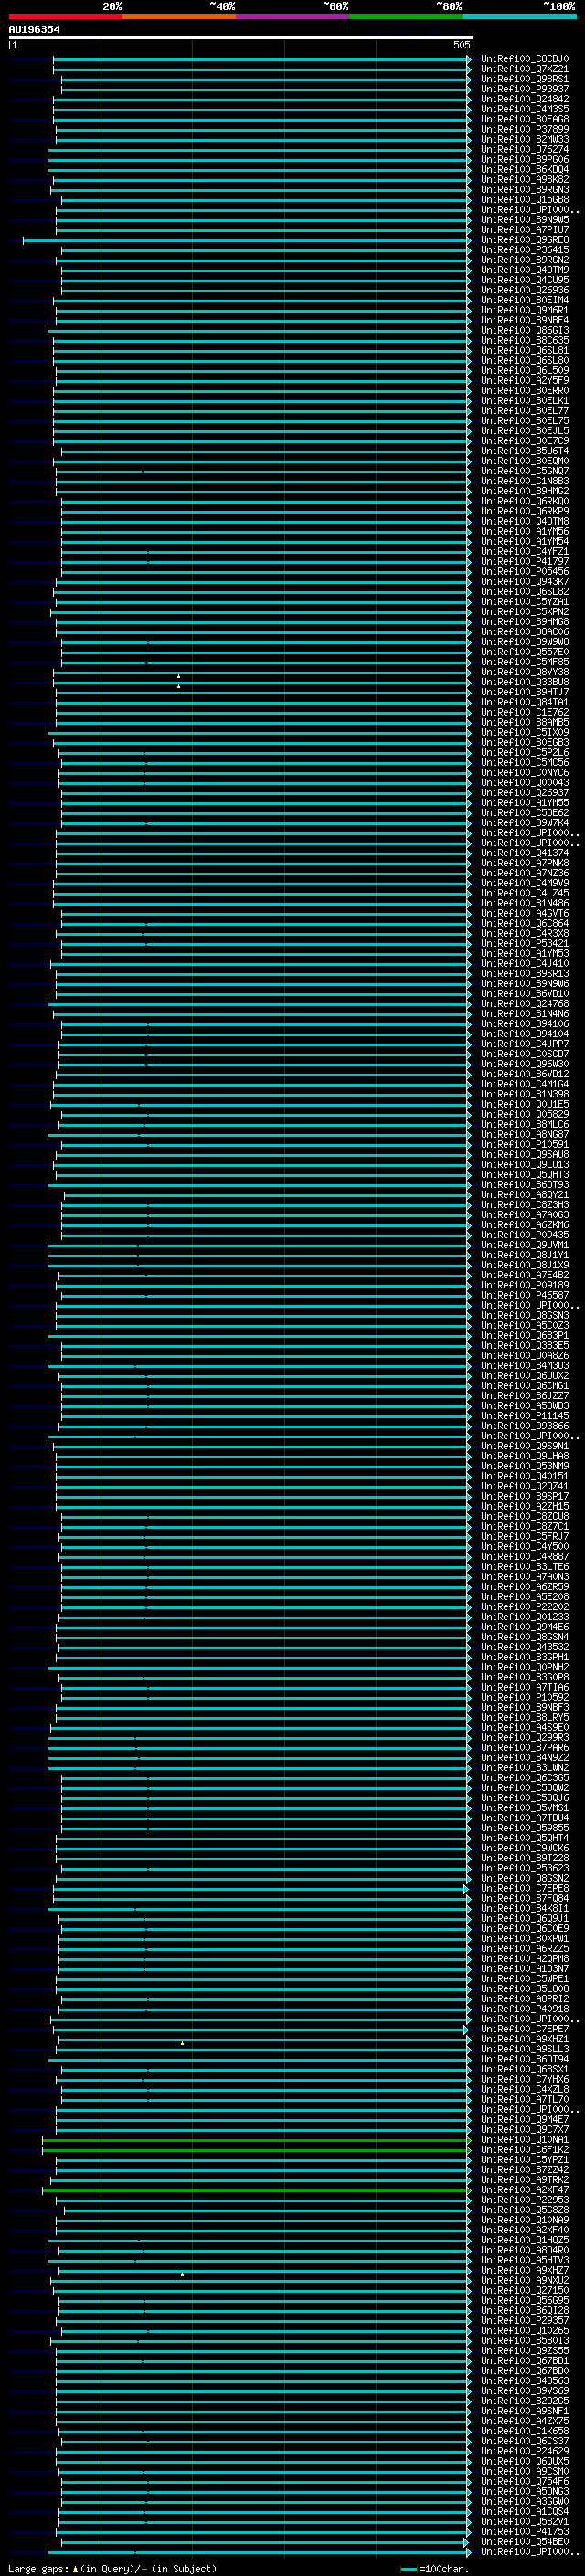Click the purple ~60% identity legend segment

coord(293,16)
